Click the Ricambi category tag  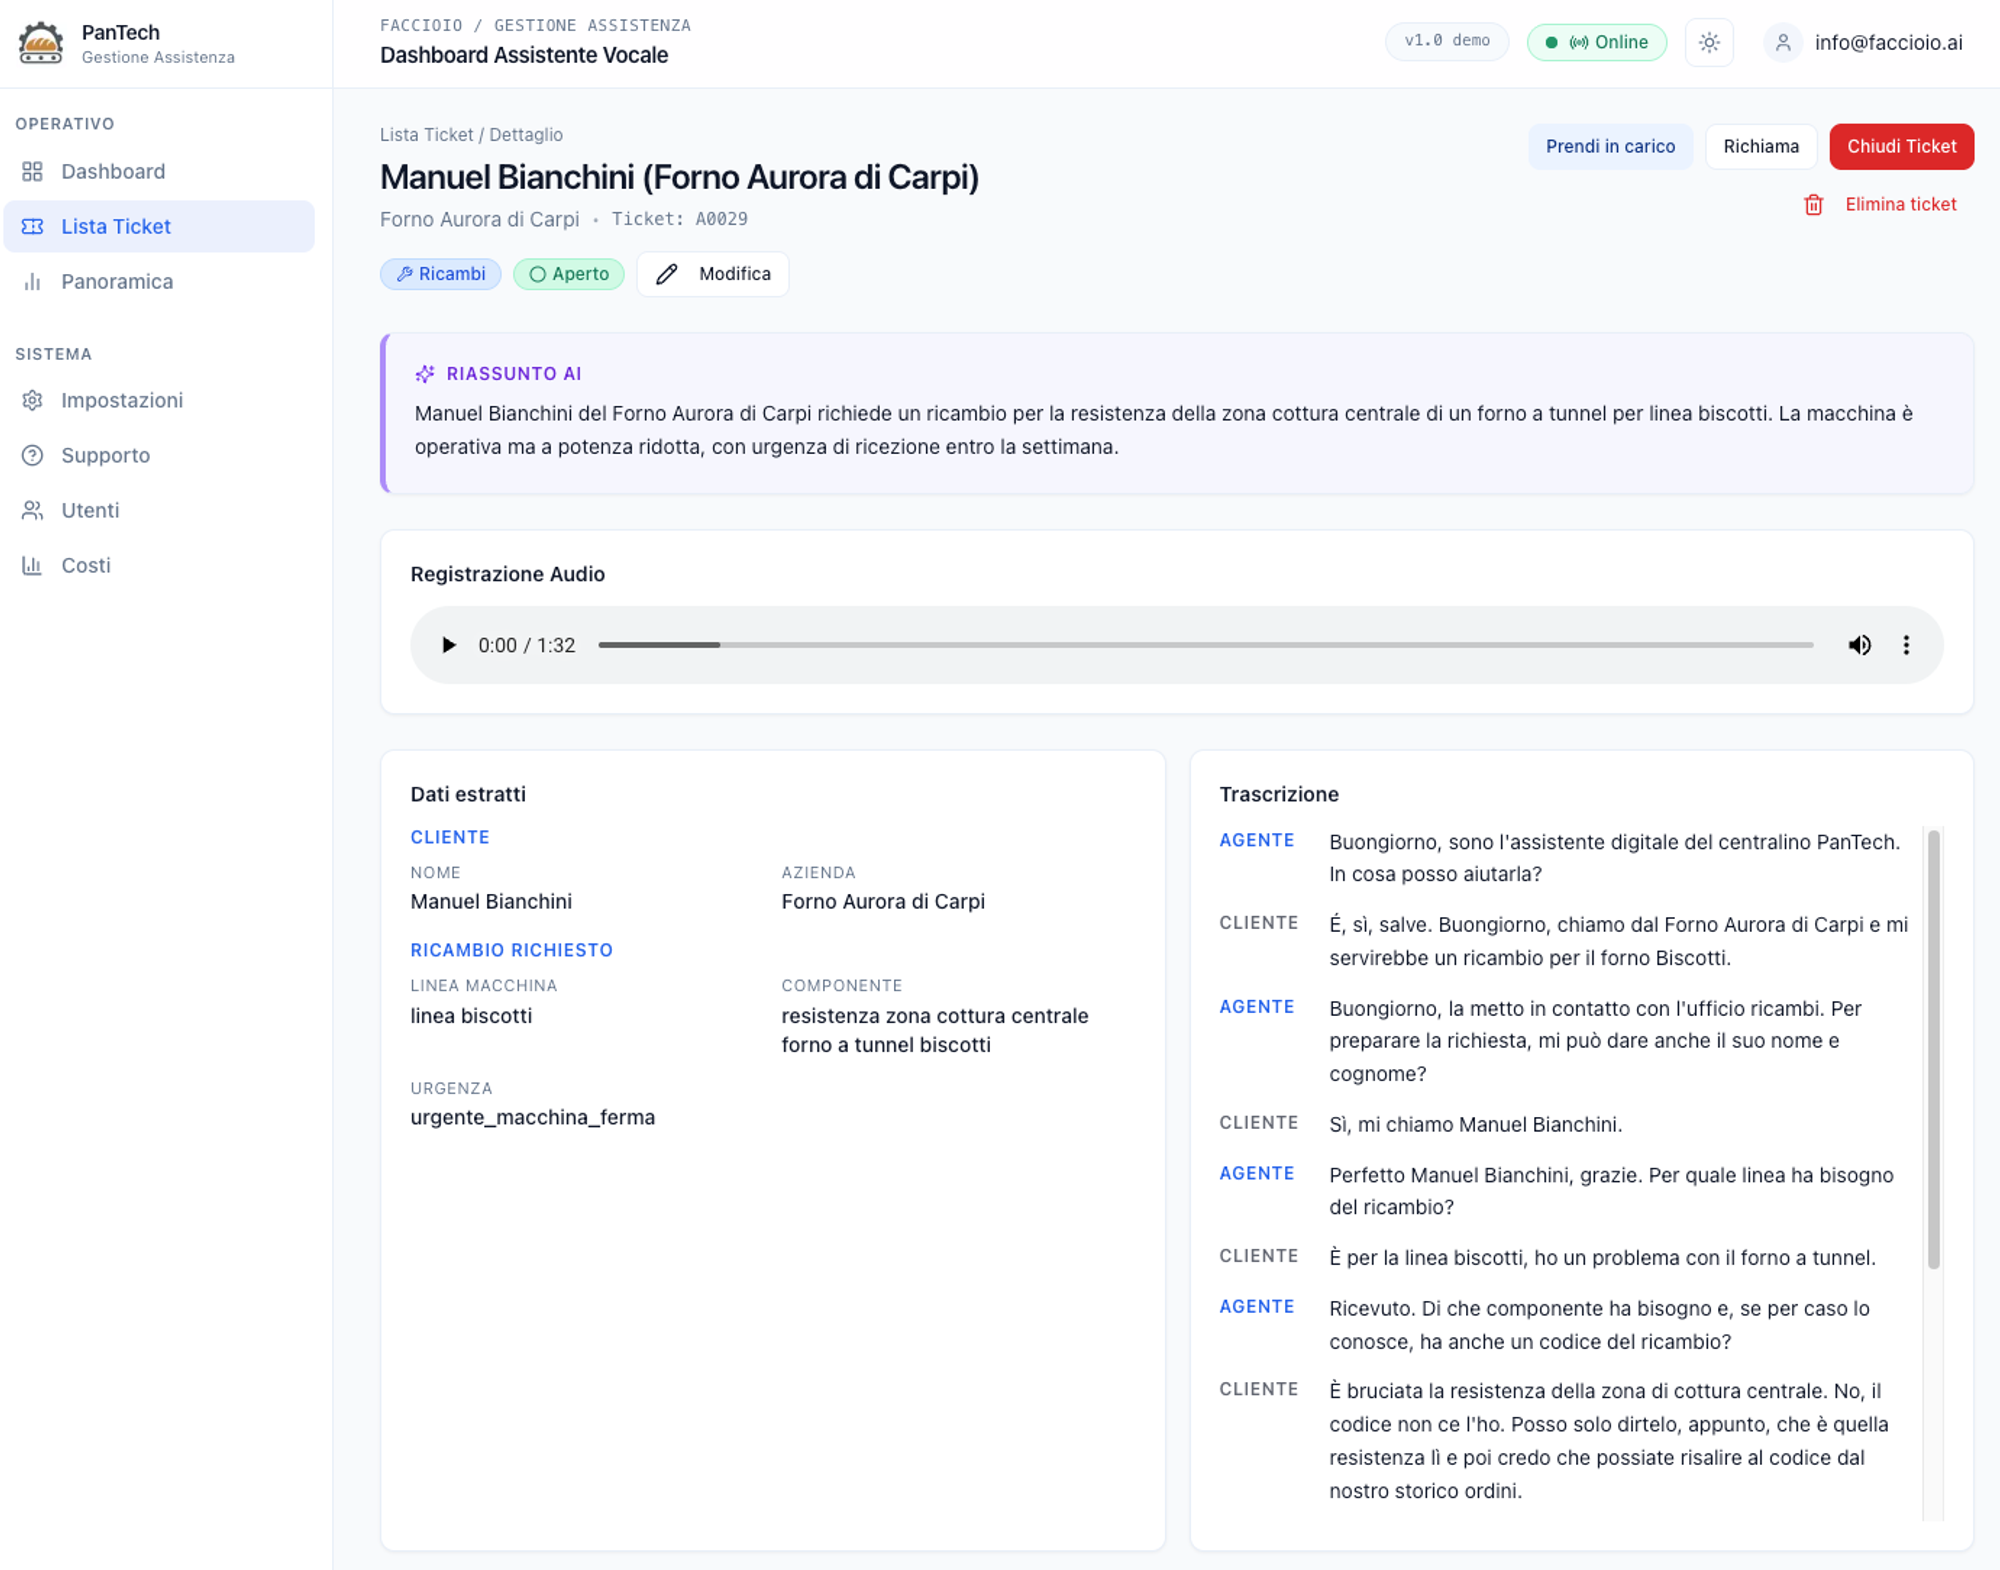[x=441, y=274]
